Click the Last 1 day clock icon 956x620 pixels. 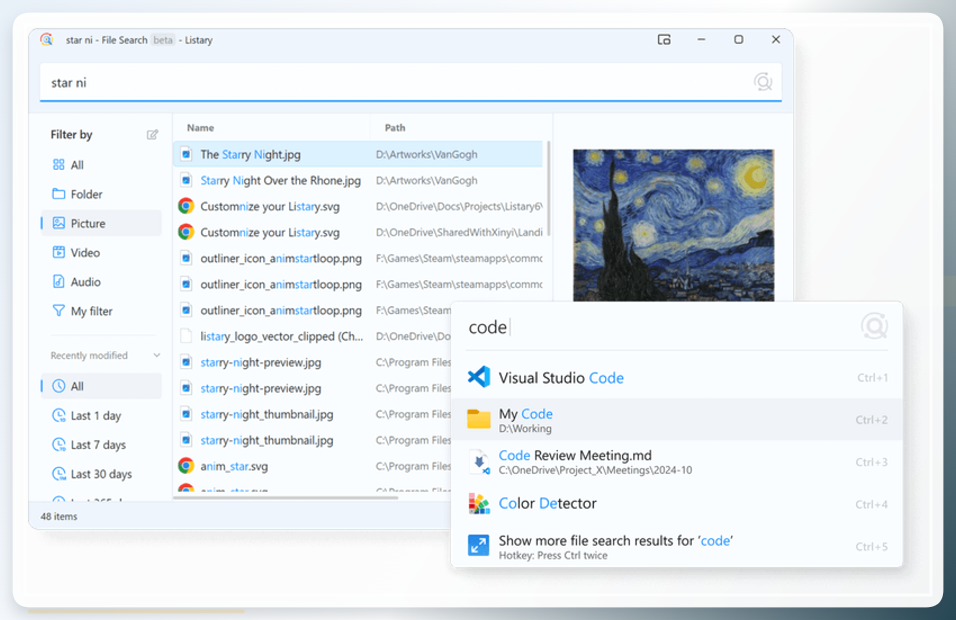59,415
